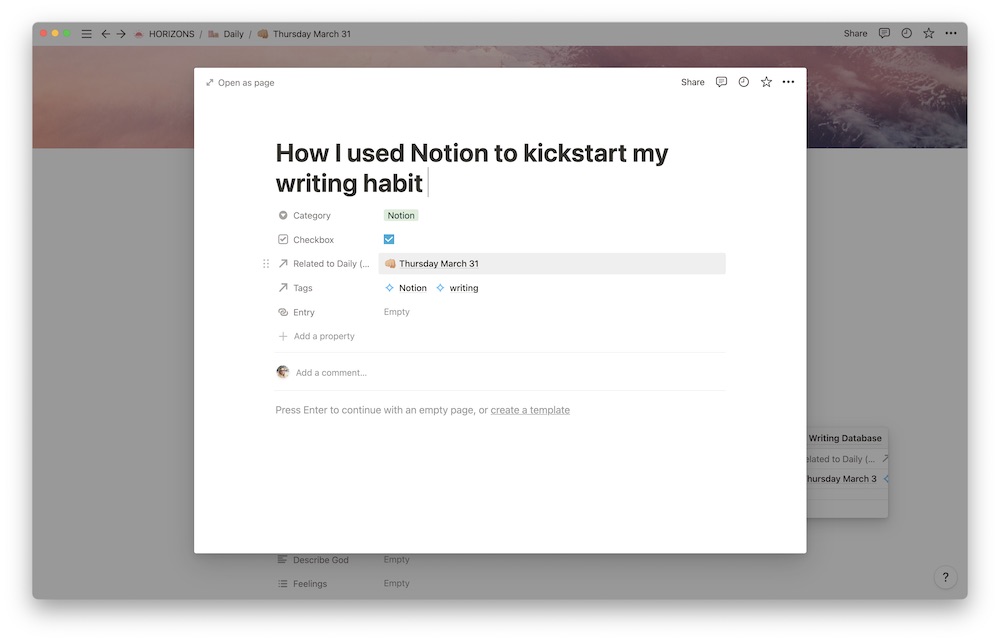Open the help question mark button

pyautogui.click(x=945, y=577)
